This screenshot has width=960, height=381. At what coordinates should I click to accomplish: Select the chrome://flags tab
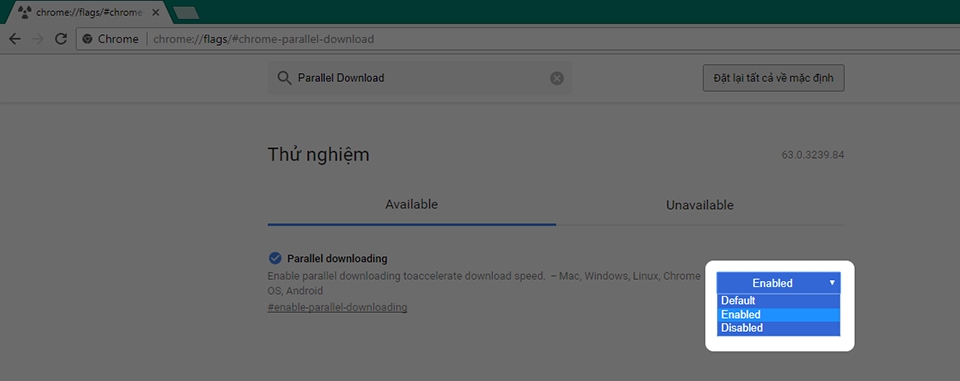[89, 12]
